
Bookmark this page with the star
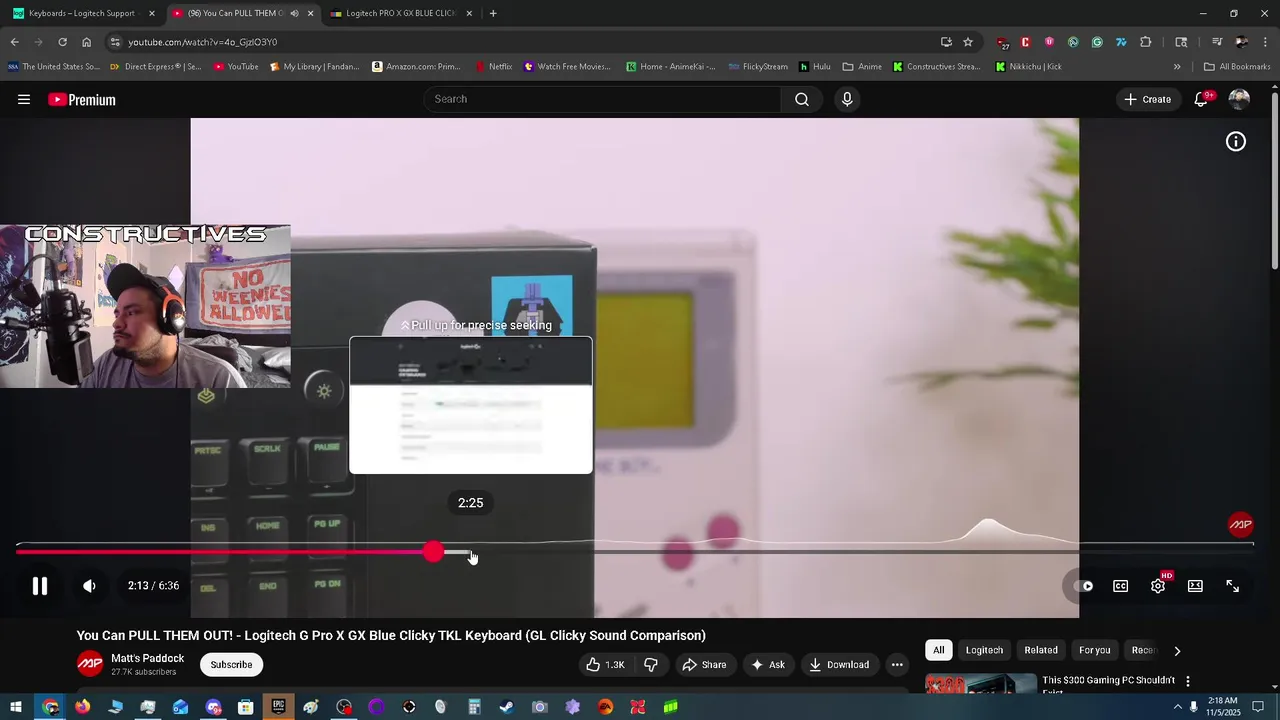(968, 42)
